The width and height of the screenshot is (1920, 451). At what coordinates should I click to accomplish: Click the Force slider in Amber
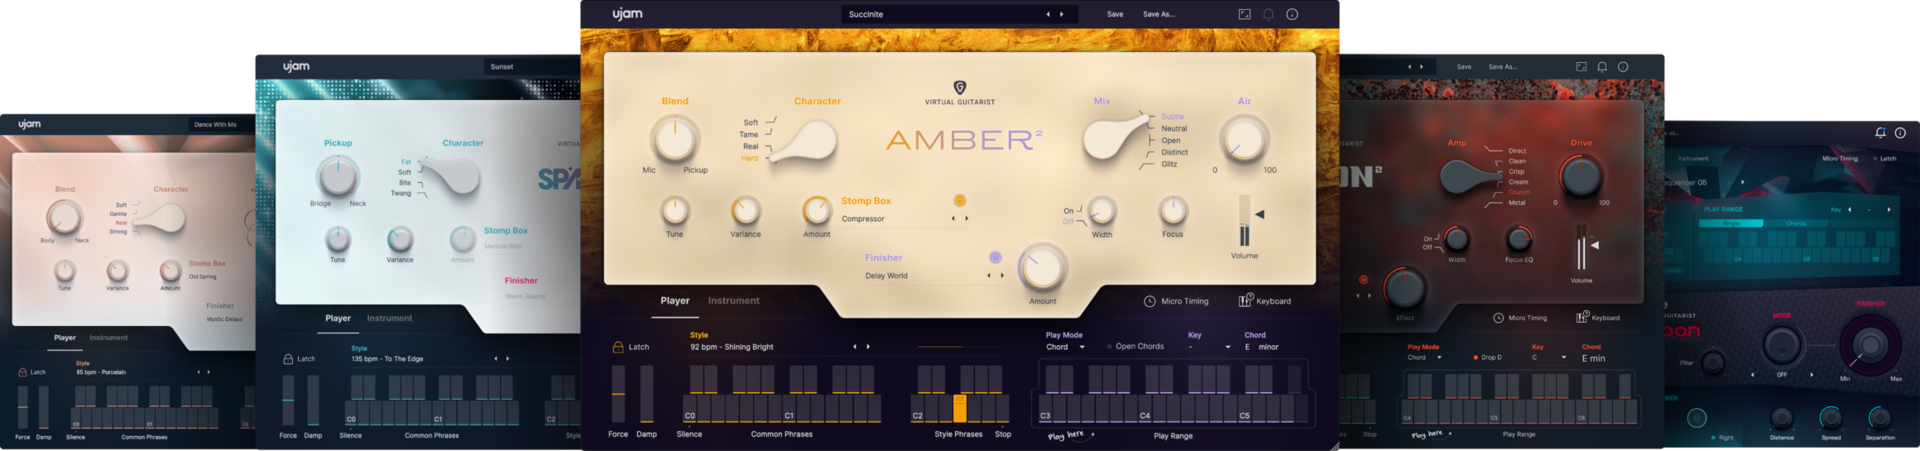(x=618, y=394)
